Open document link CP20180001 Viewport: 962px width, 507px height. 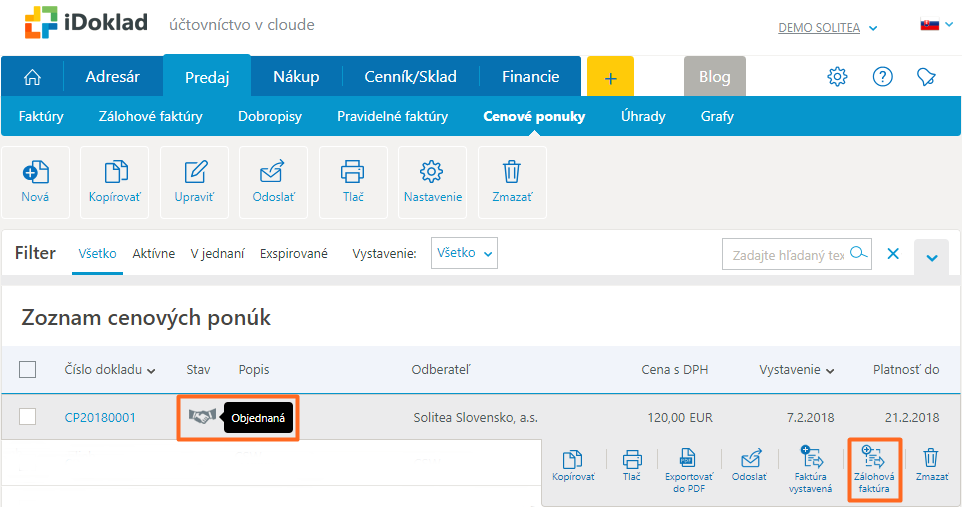pyautogui.click(x=100, y=417)
